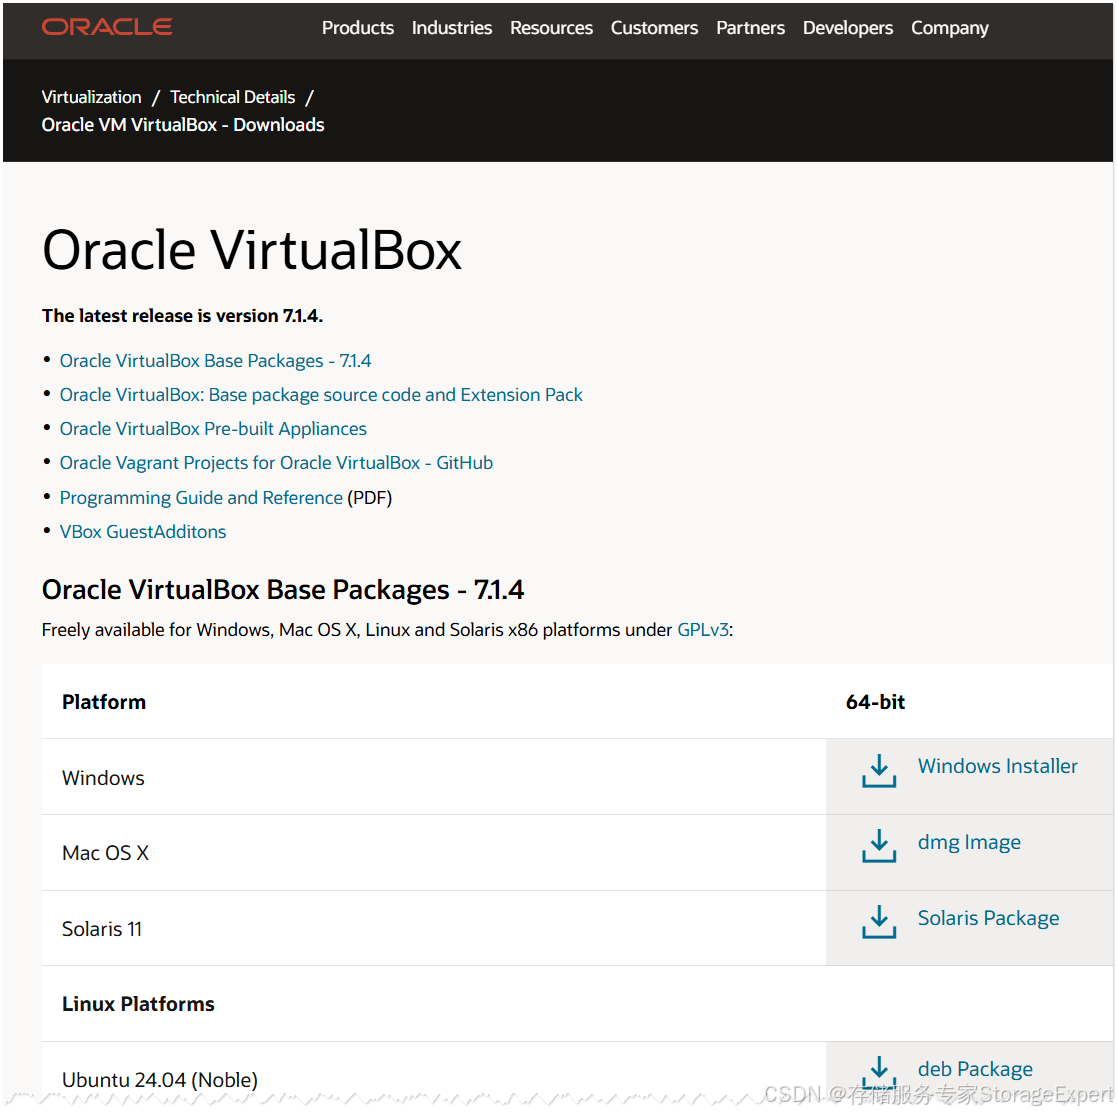Open the Resources menu
This screenshot has height=1114, width=1117.
[x=551, y=28]
